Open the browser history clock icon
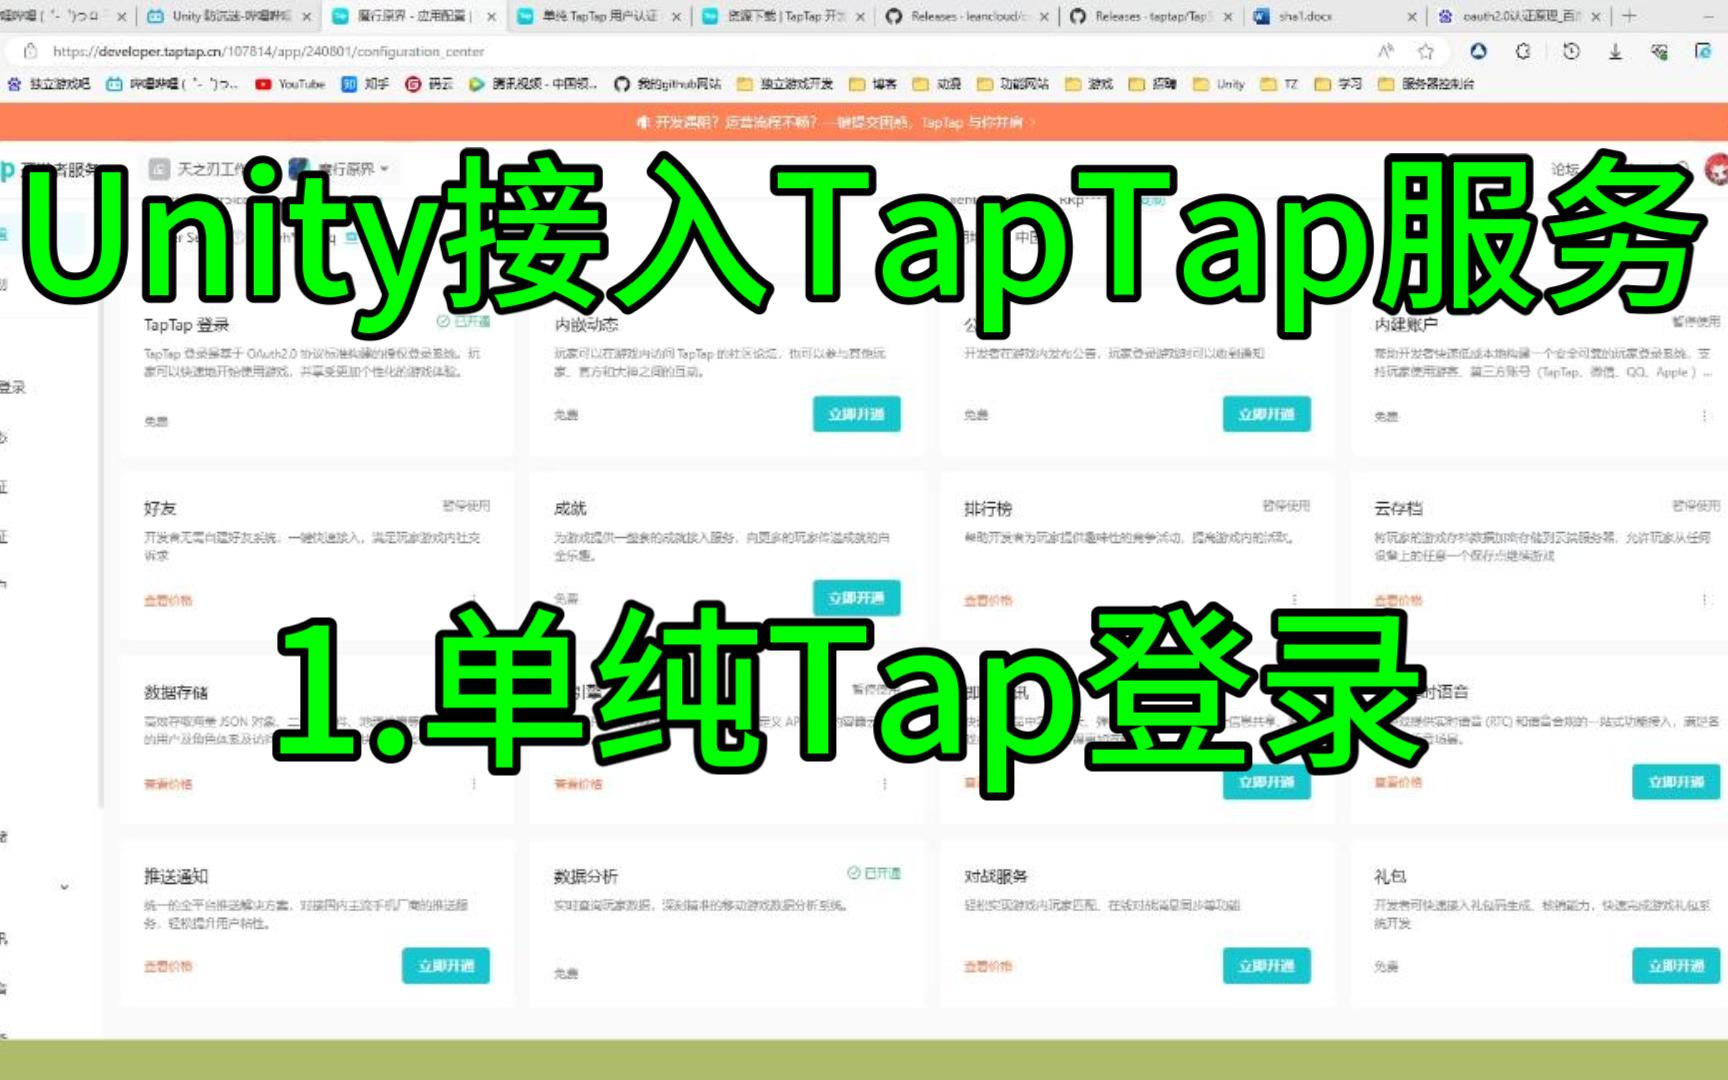The width and height of the screenshot is (1728, 1080). pos(1571,51)
